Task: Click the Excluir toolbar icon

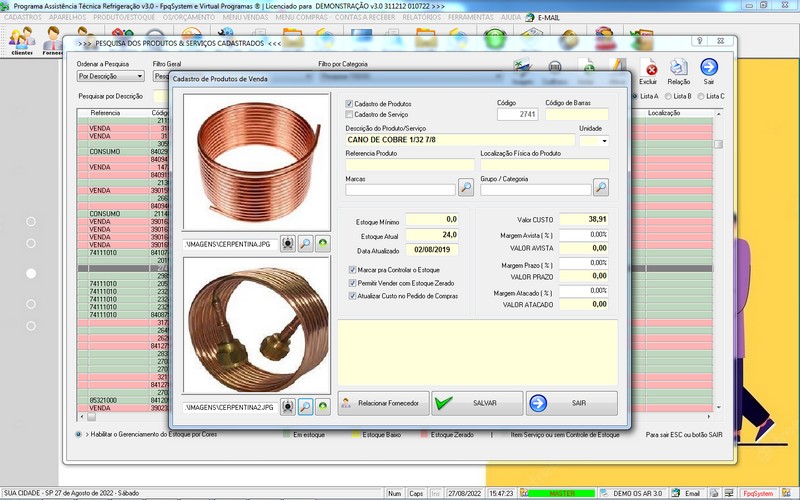Action: tap(648, 69)
